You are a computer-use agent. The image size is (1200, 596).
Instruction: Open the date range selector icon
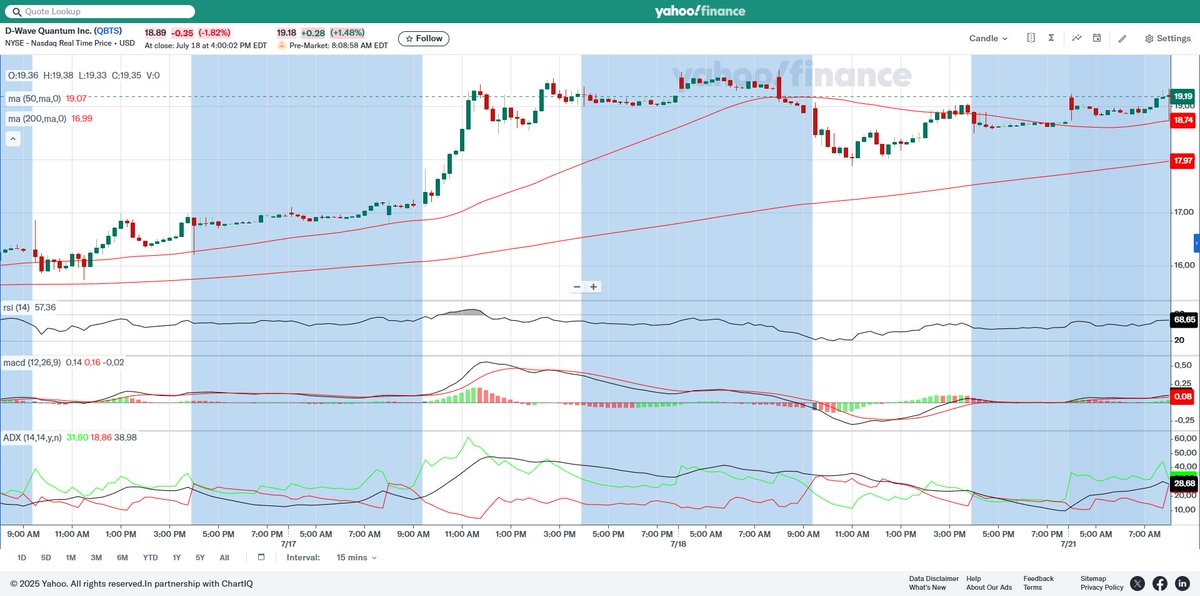(x=1030, y=38)
